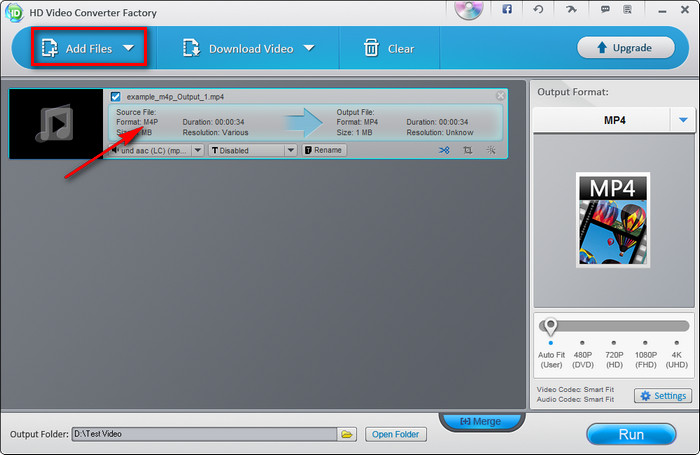Click Download Video in the toolbar
The width and height of the screenshot is (700, 455).
(x=248, y=48)
